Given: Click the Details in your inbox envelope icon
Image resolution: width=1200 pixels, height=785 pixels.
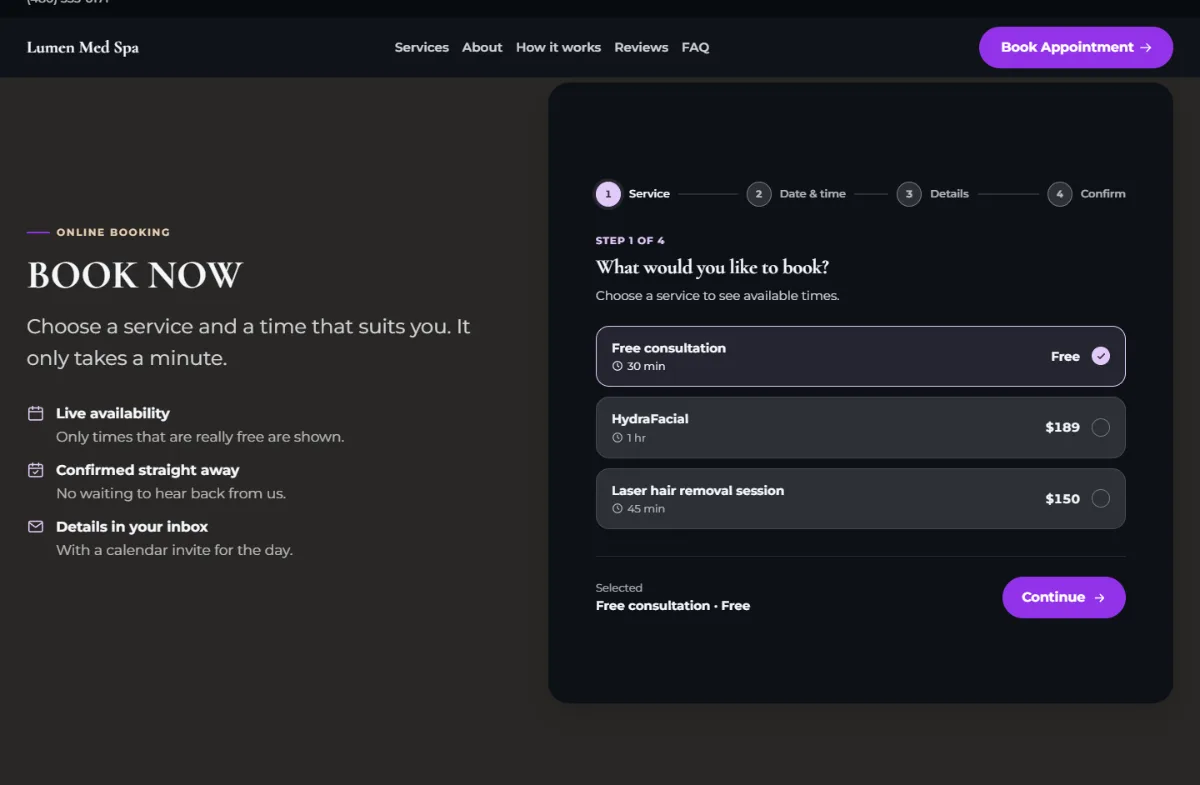Looking at the screenshot, I should point(36,526).
